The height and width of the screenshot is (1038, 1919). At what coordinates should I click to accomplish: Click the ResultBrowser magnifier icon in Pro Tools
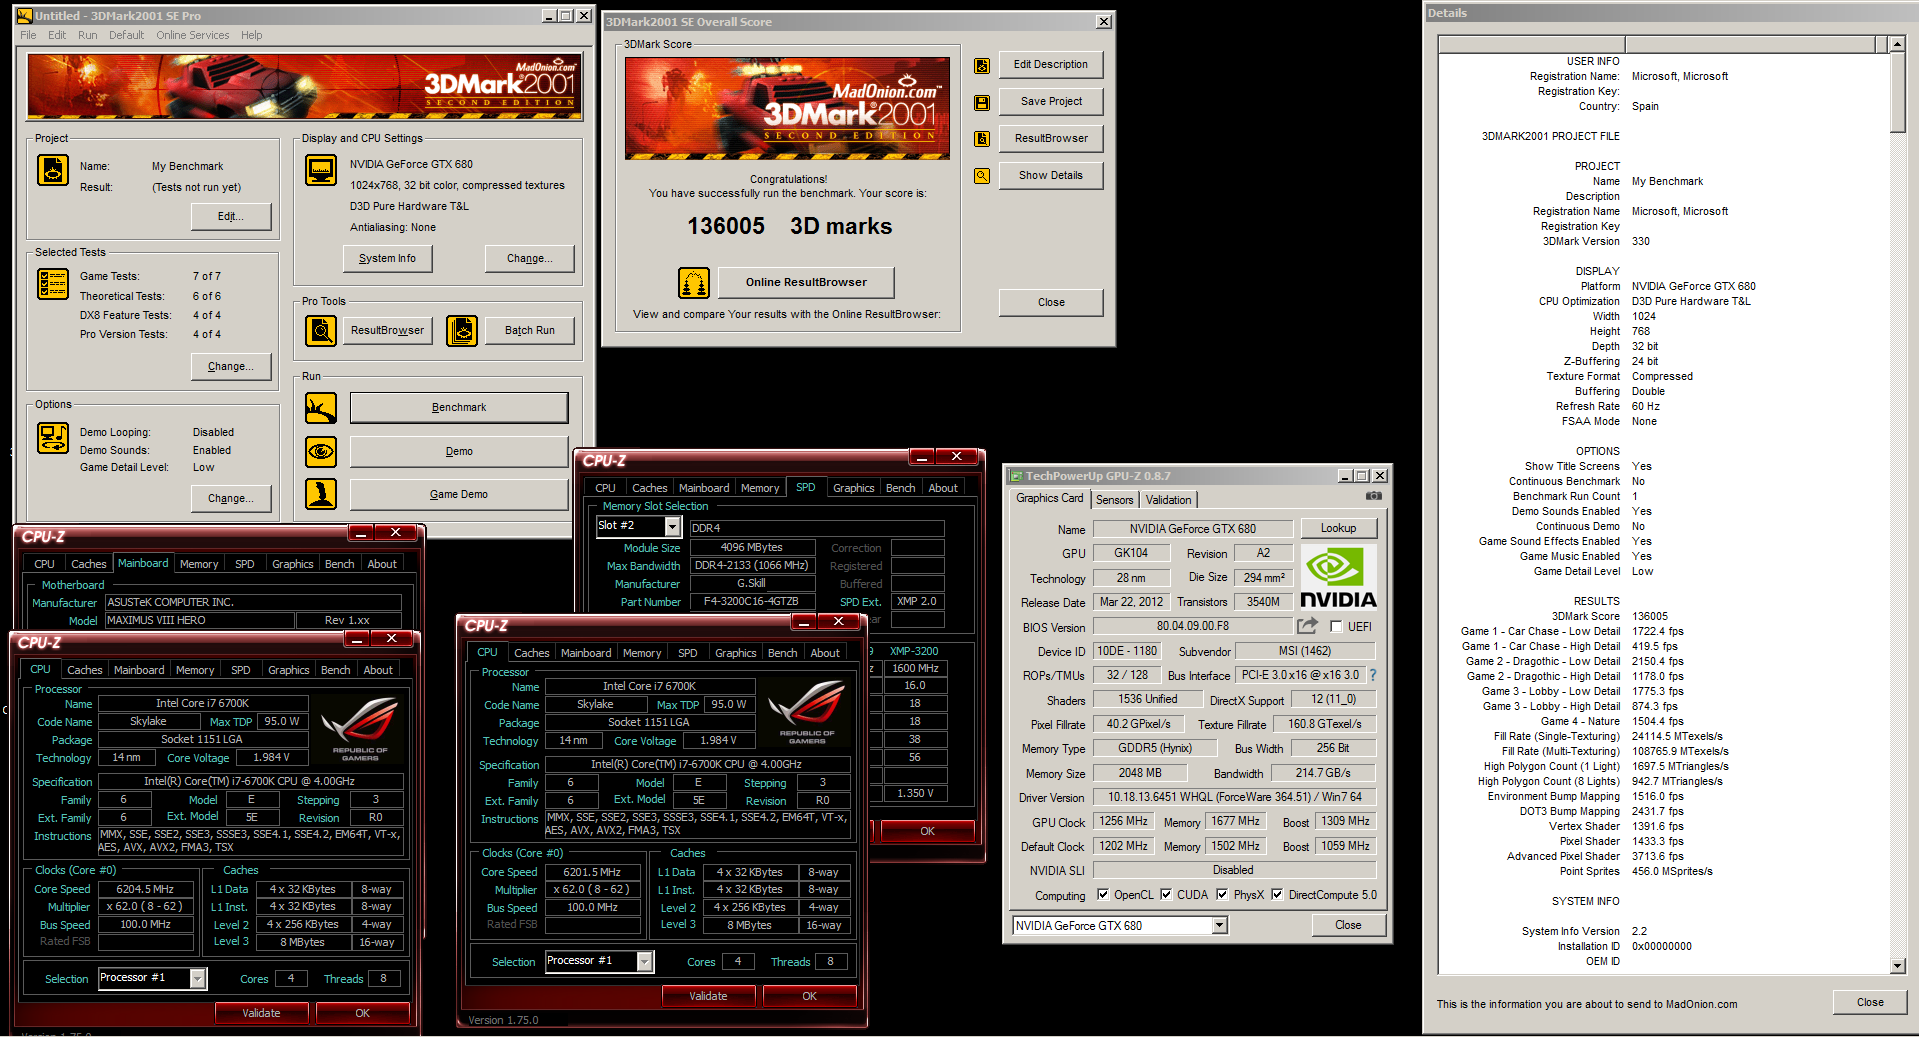pos(321,330)
